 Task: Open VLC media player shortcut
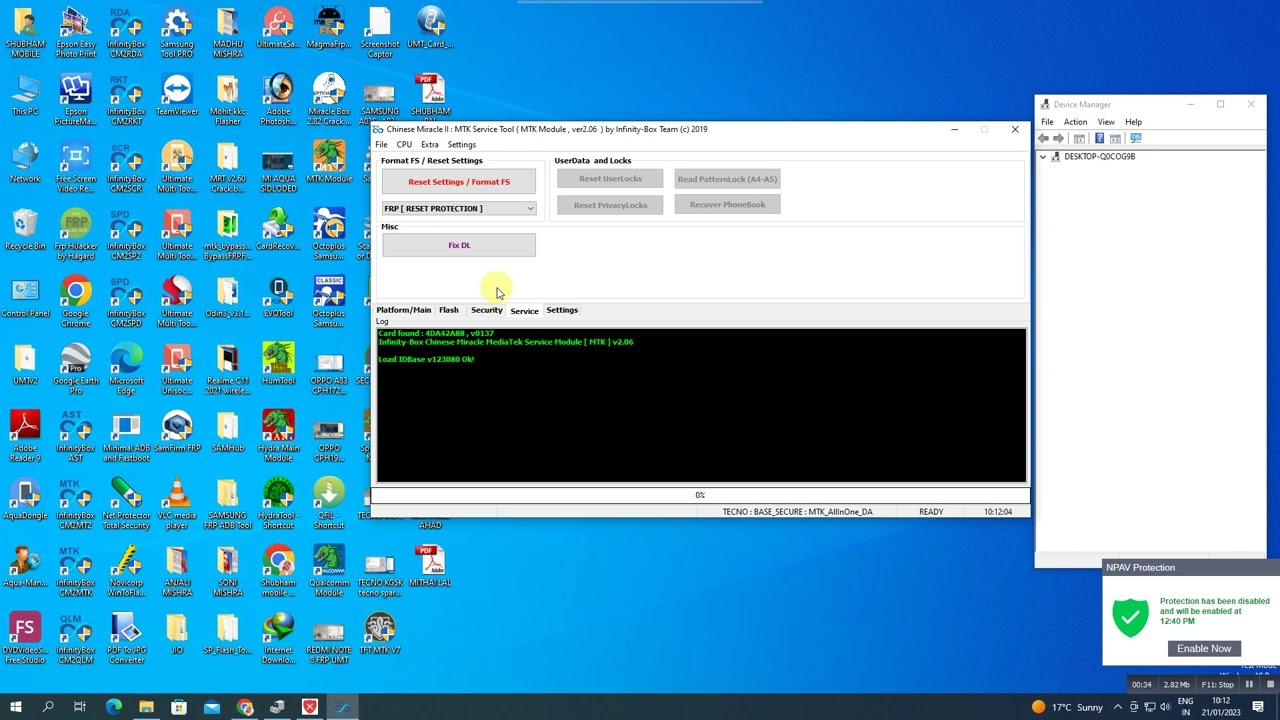point(177,504)
